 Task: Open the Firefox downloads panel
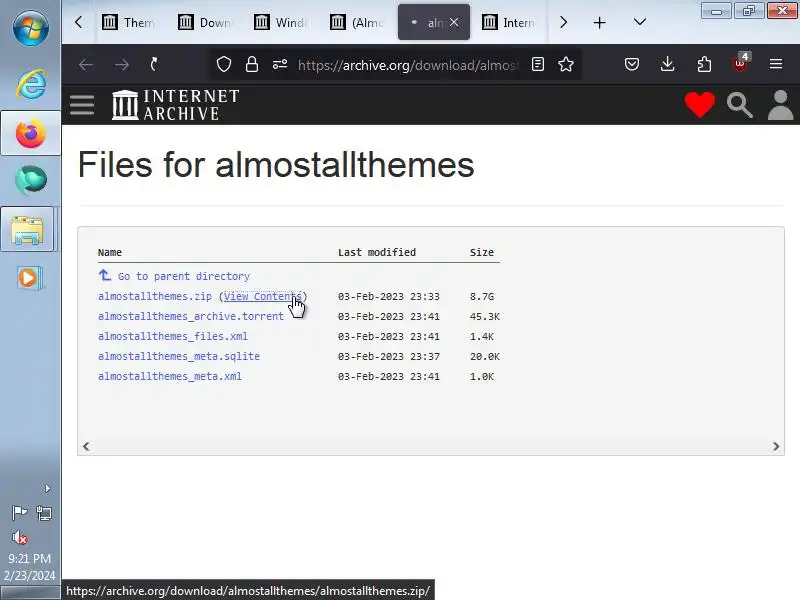[667, 64]
